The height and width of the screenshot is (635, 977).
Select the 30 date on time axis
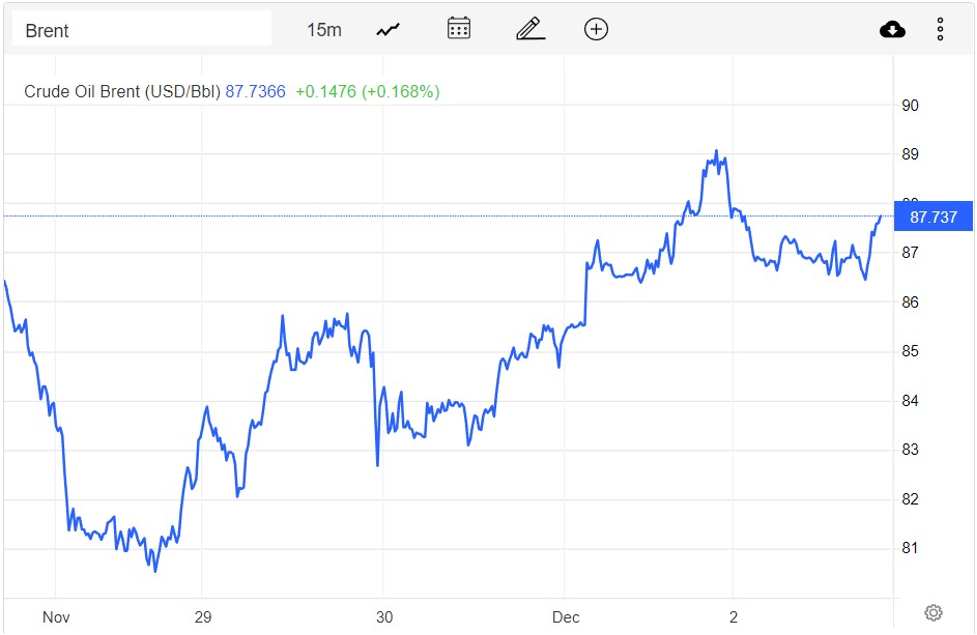382,617
